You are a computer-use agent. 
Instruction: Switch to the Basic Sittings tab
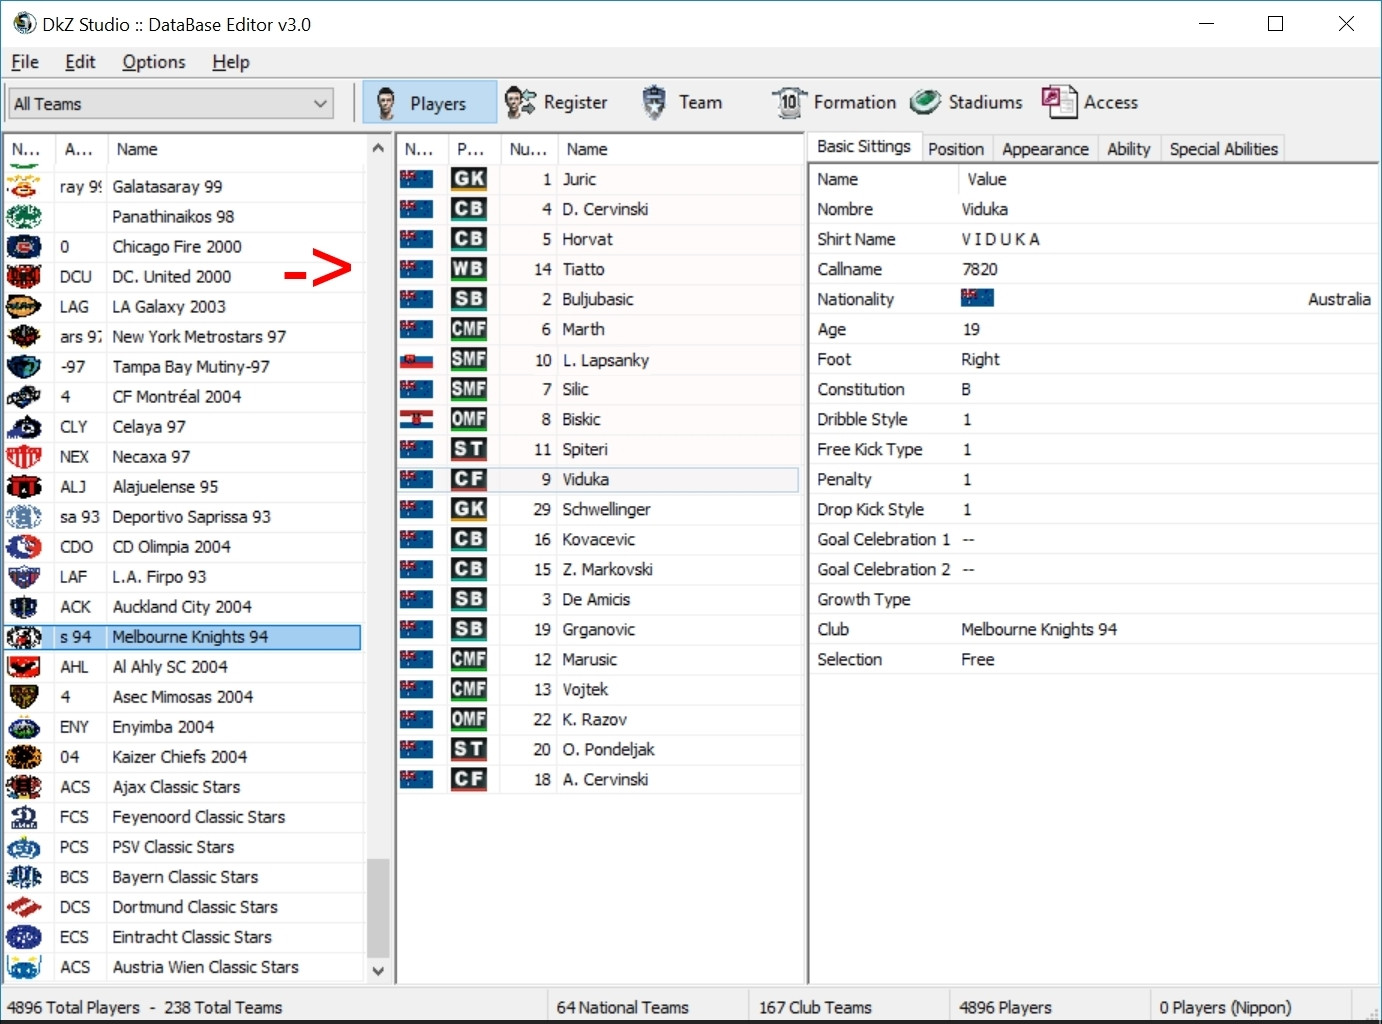[864, 147]
